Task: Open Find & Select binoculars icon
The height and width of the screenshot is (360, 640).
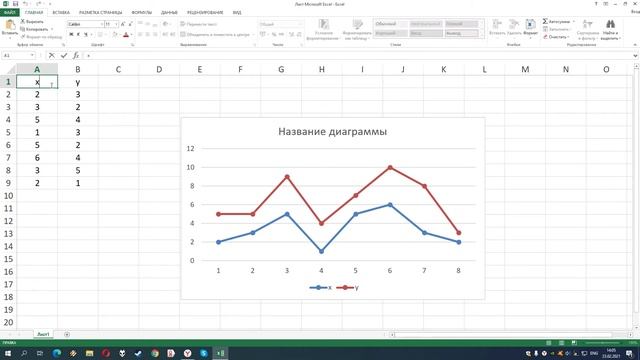Action: click(610, 24)
